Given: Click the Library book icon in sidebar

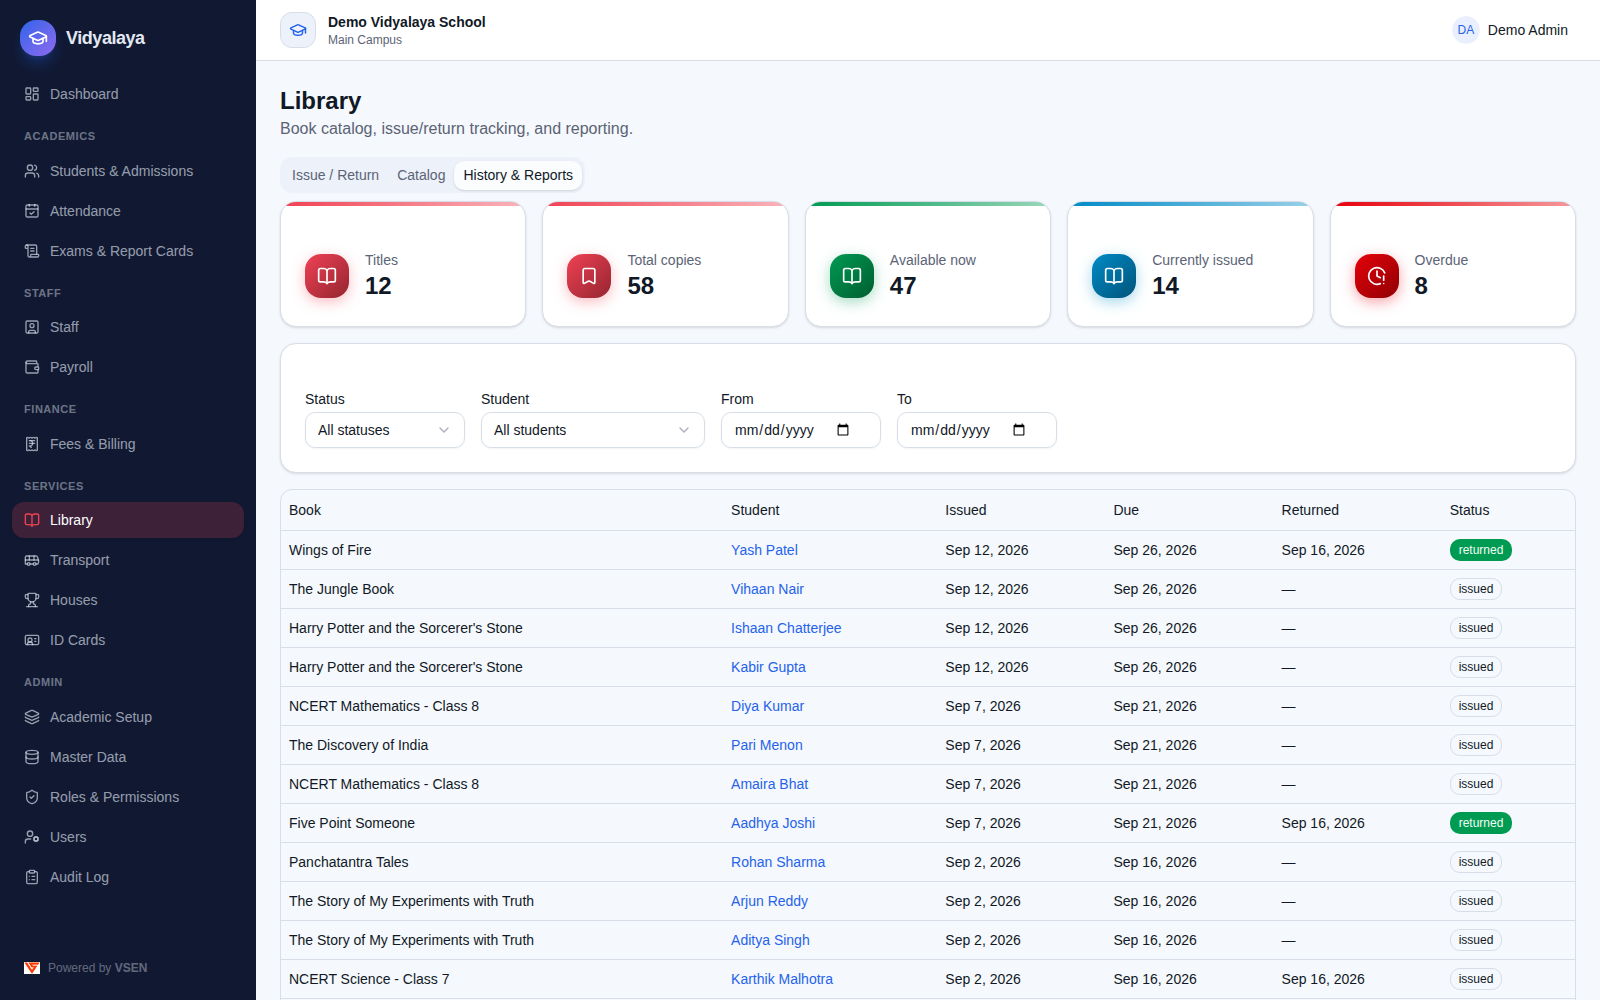Looking at the screenshot, I should click(32, 520).
